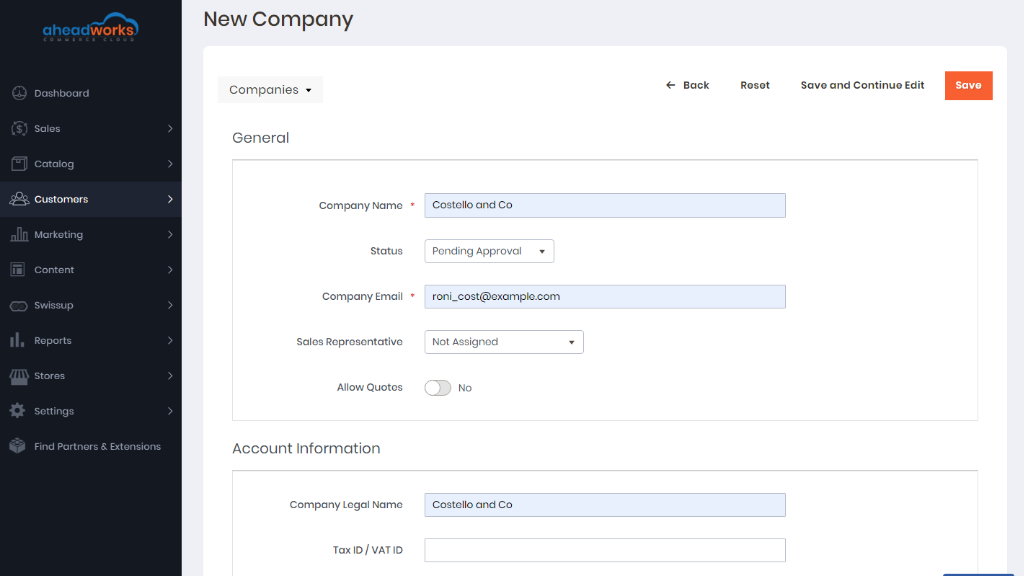
Task: Click the Marketing bar chart icon
Action: (19, 234)
